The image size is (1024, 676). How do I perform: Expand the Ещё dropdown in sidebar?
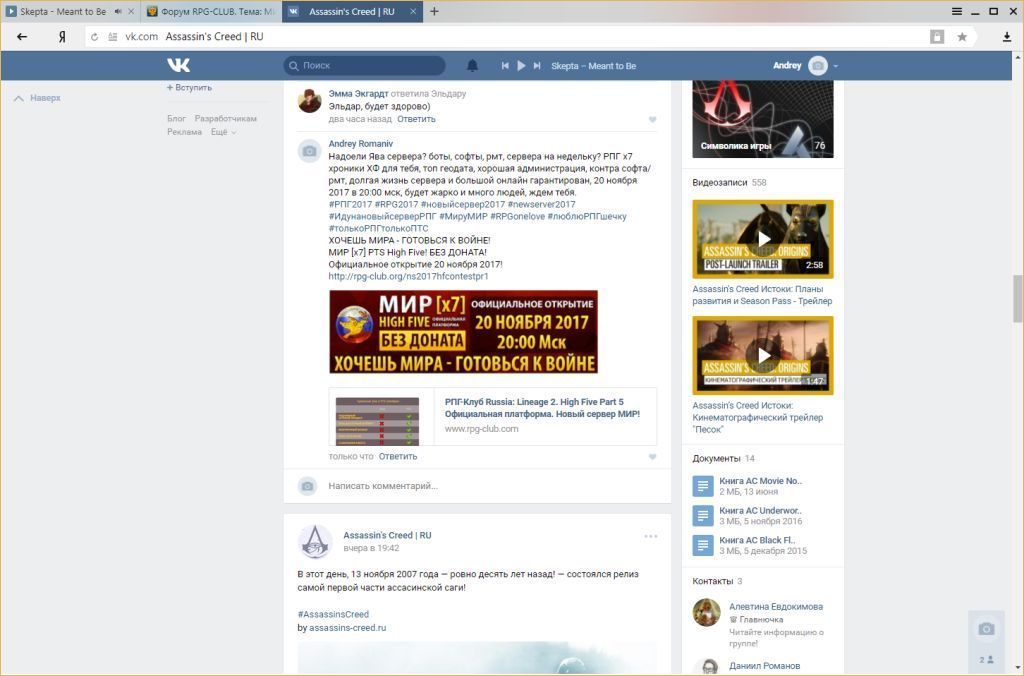[x=223, y=132]
